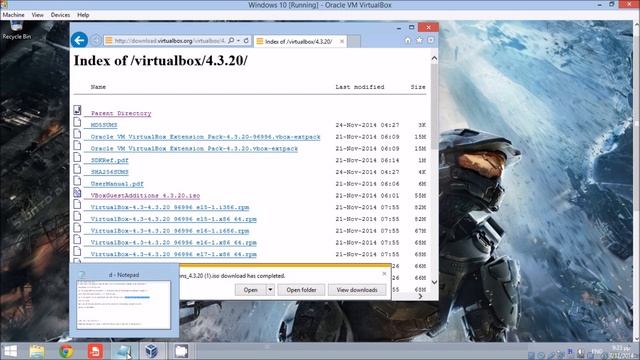Viewport: 640px width, 360px height.
Task: Click the el6-1.i686.rpm VirtualBox link
Action: 169,231
